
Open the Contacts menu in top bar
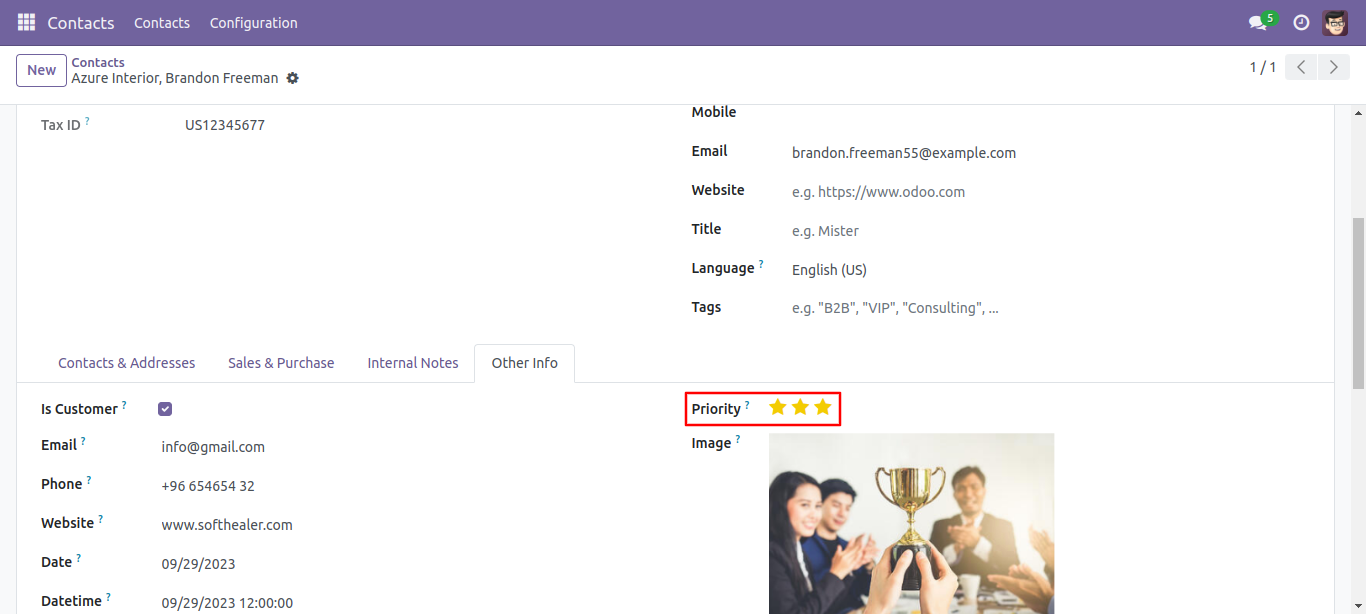162,23
